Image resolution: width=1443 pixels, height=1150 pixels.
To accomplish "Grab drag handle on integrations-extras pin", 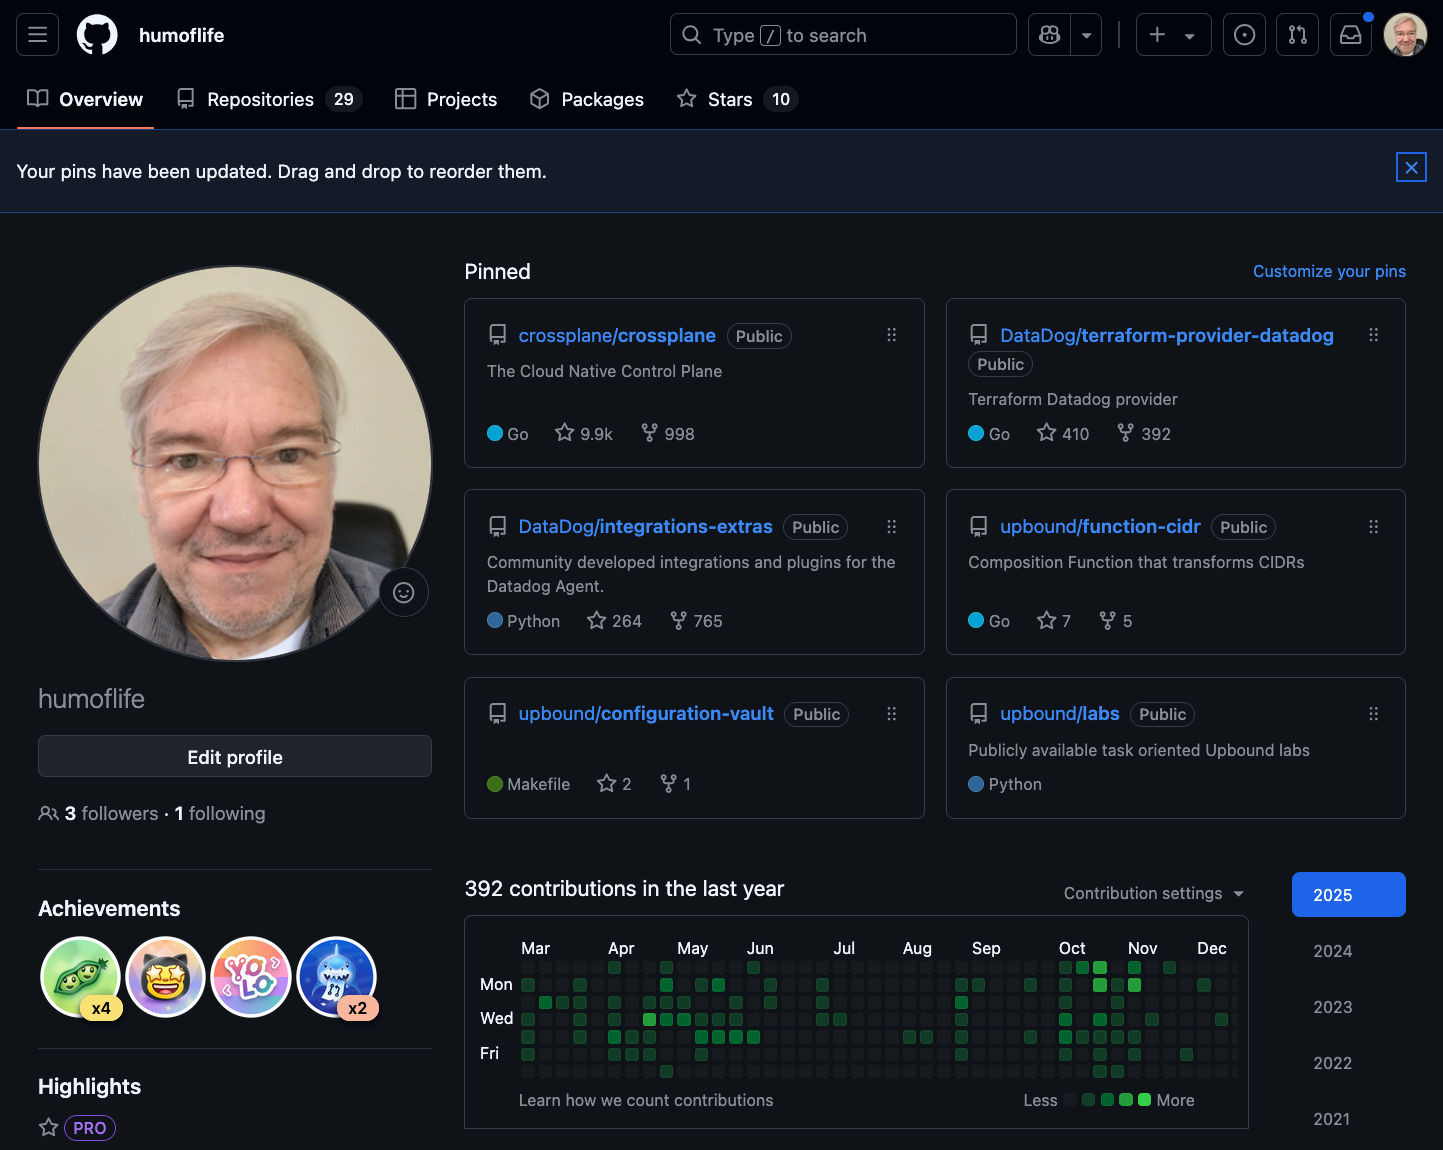I will tap(891, 526).
